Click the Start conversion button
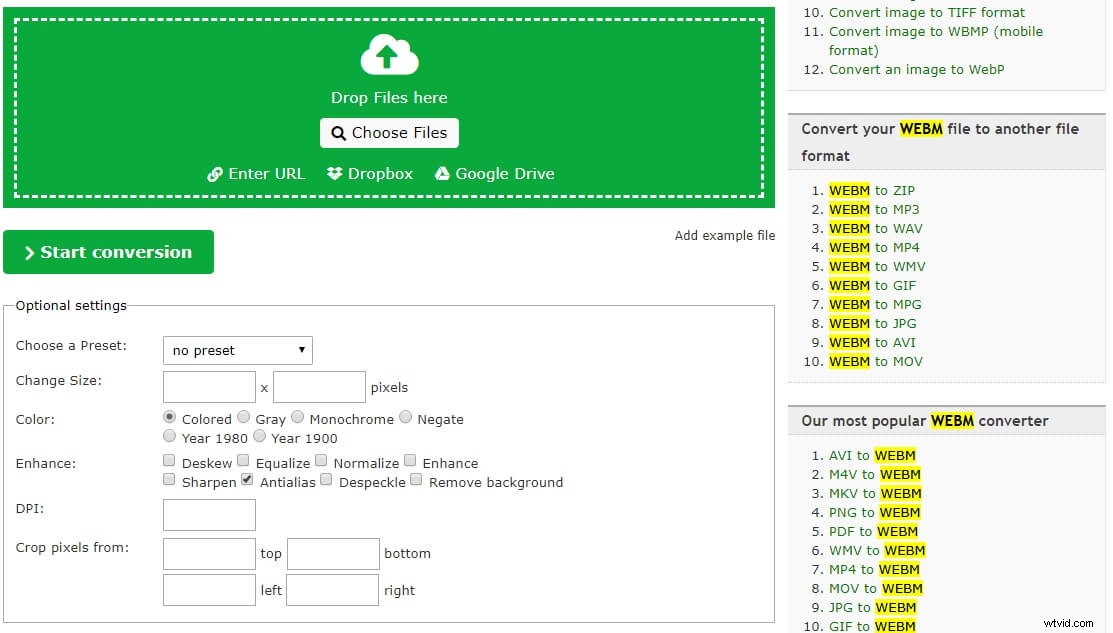The width and height of the screenshot is (1113, 633). [x=108, y=252]
